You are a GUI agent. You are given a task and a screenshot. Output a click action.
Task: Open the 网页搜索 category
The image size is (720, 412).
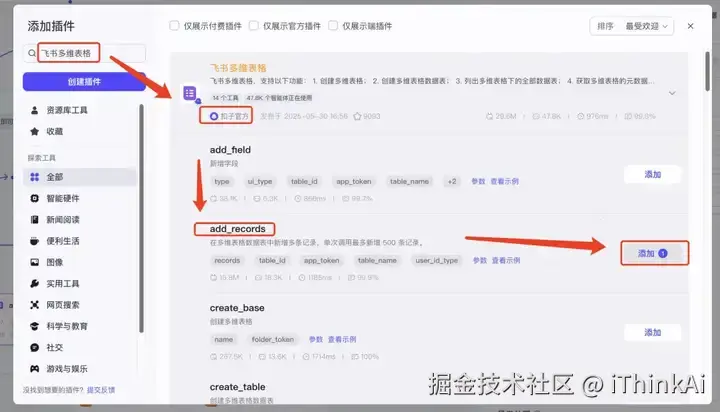click(x=80, y=305)
